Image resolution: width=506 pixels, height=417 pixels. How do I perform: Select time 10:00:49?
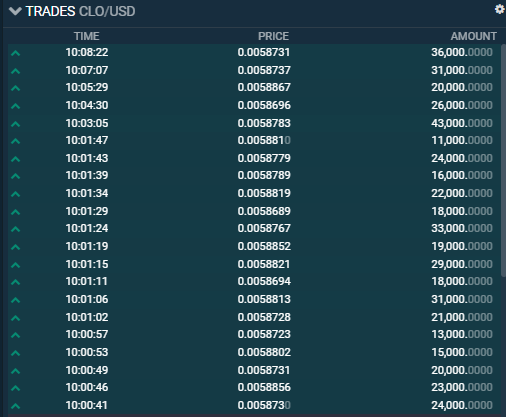(x=87, y=370)
